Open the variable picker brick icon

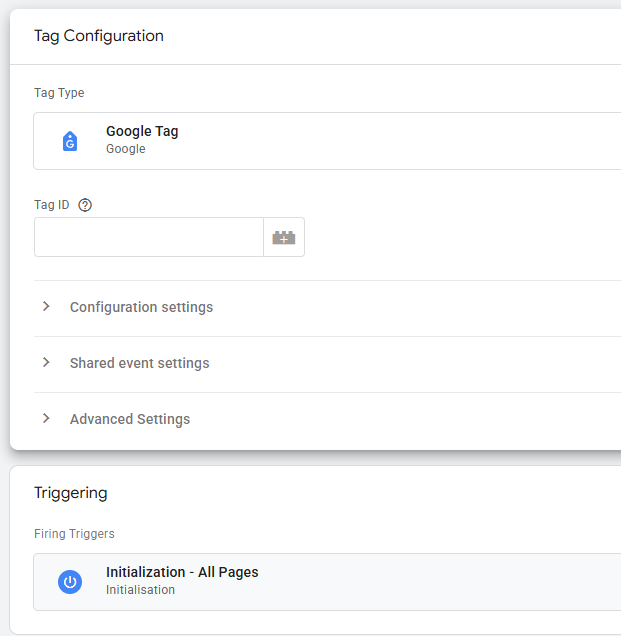pos(284,238)
